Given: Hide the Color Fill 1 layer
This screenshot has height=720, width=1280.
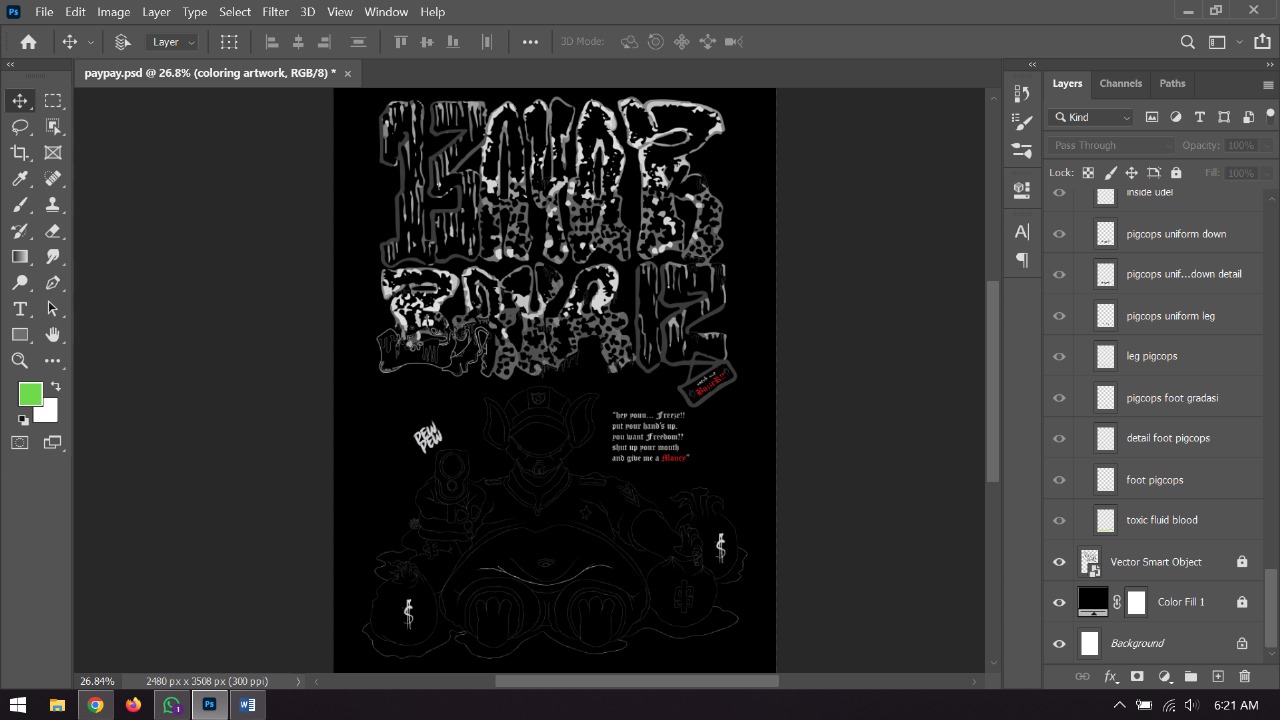Looking at the screenshot, I should coord(1059,602).
